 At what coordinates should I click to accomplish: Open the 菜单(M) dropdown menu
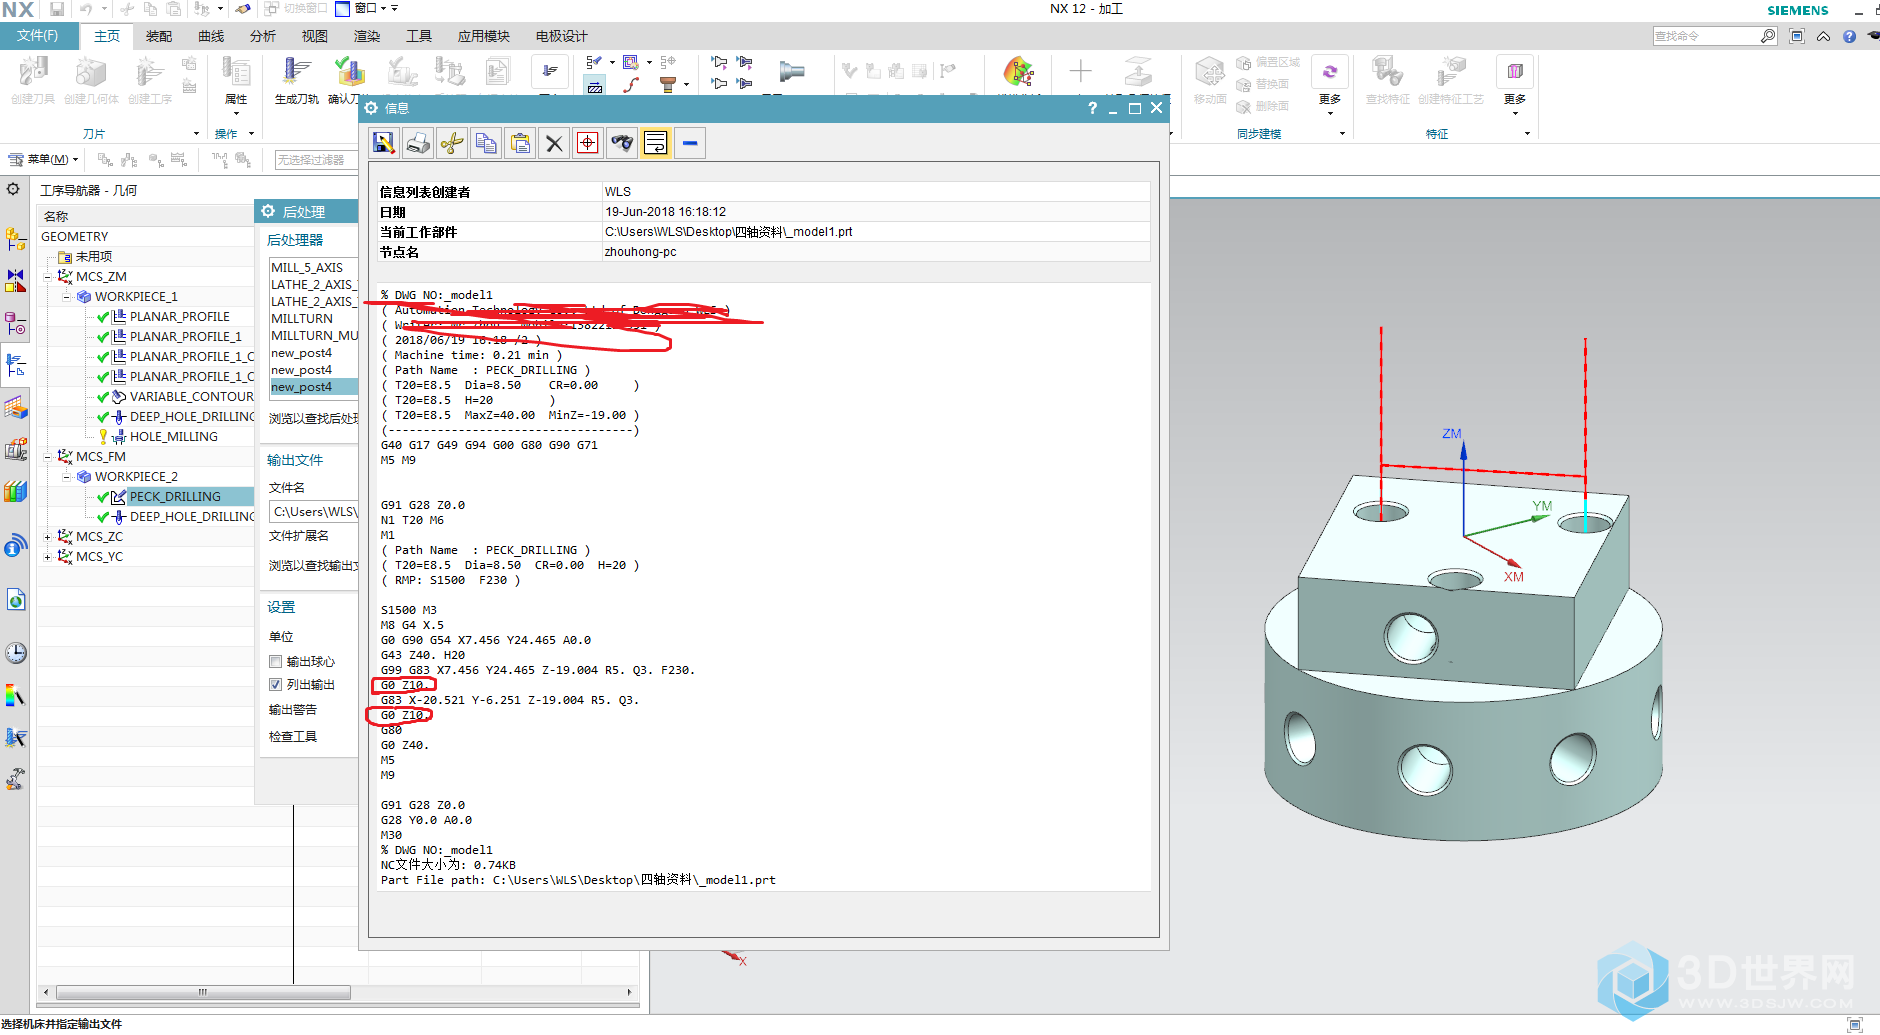[x=43, y=159]
